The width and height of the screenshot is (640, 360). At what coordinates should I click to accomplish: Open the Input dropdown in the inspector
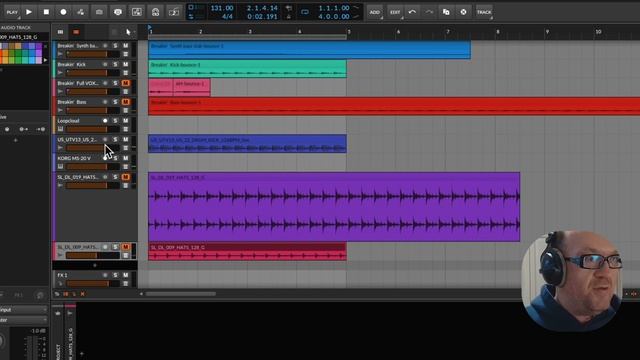tap(23, 310)
